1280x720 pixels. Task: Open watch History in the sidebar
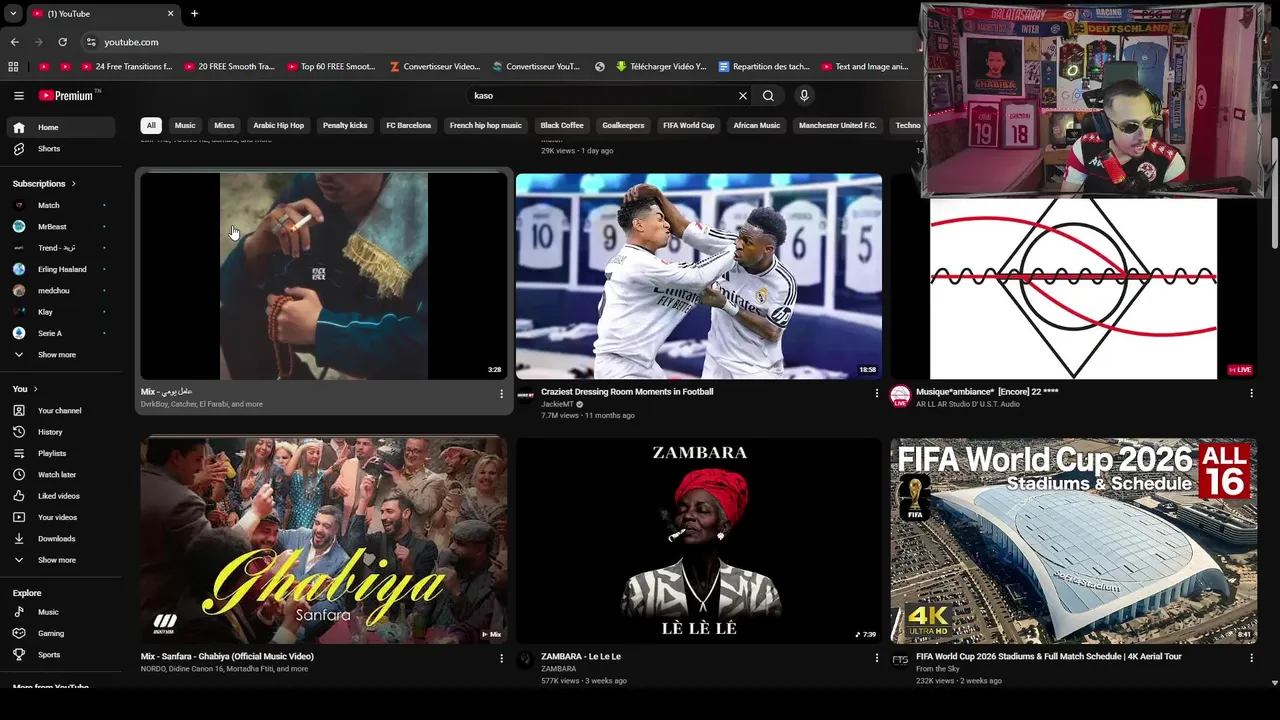pyautogui.click(x=60, y=432)
